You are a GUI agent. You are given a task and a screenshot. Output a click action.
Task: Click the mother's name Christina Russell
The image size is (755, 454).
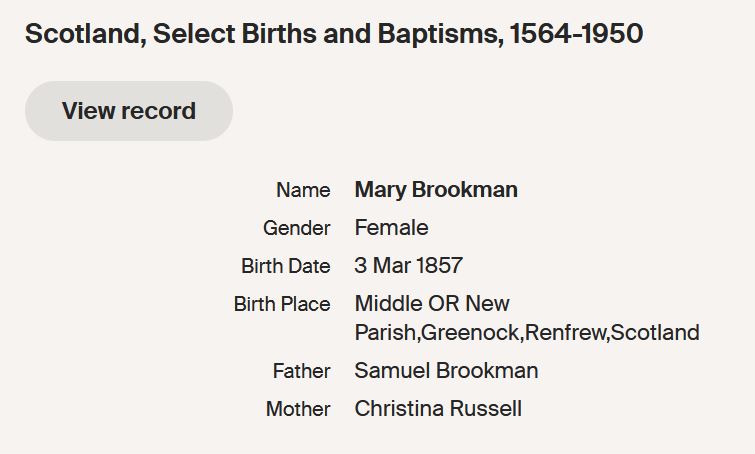click(438, 409)
